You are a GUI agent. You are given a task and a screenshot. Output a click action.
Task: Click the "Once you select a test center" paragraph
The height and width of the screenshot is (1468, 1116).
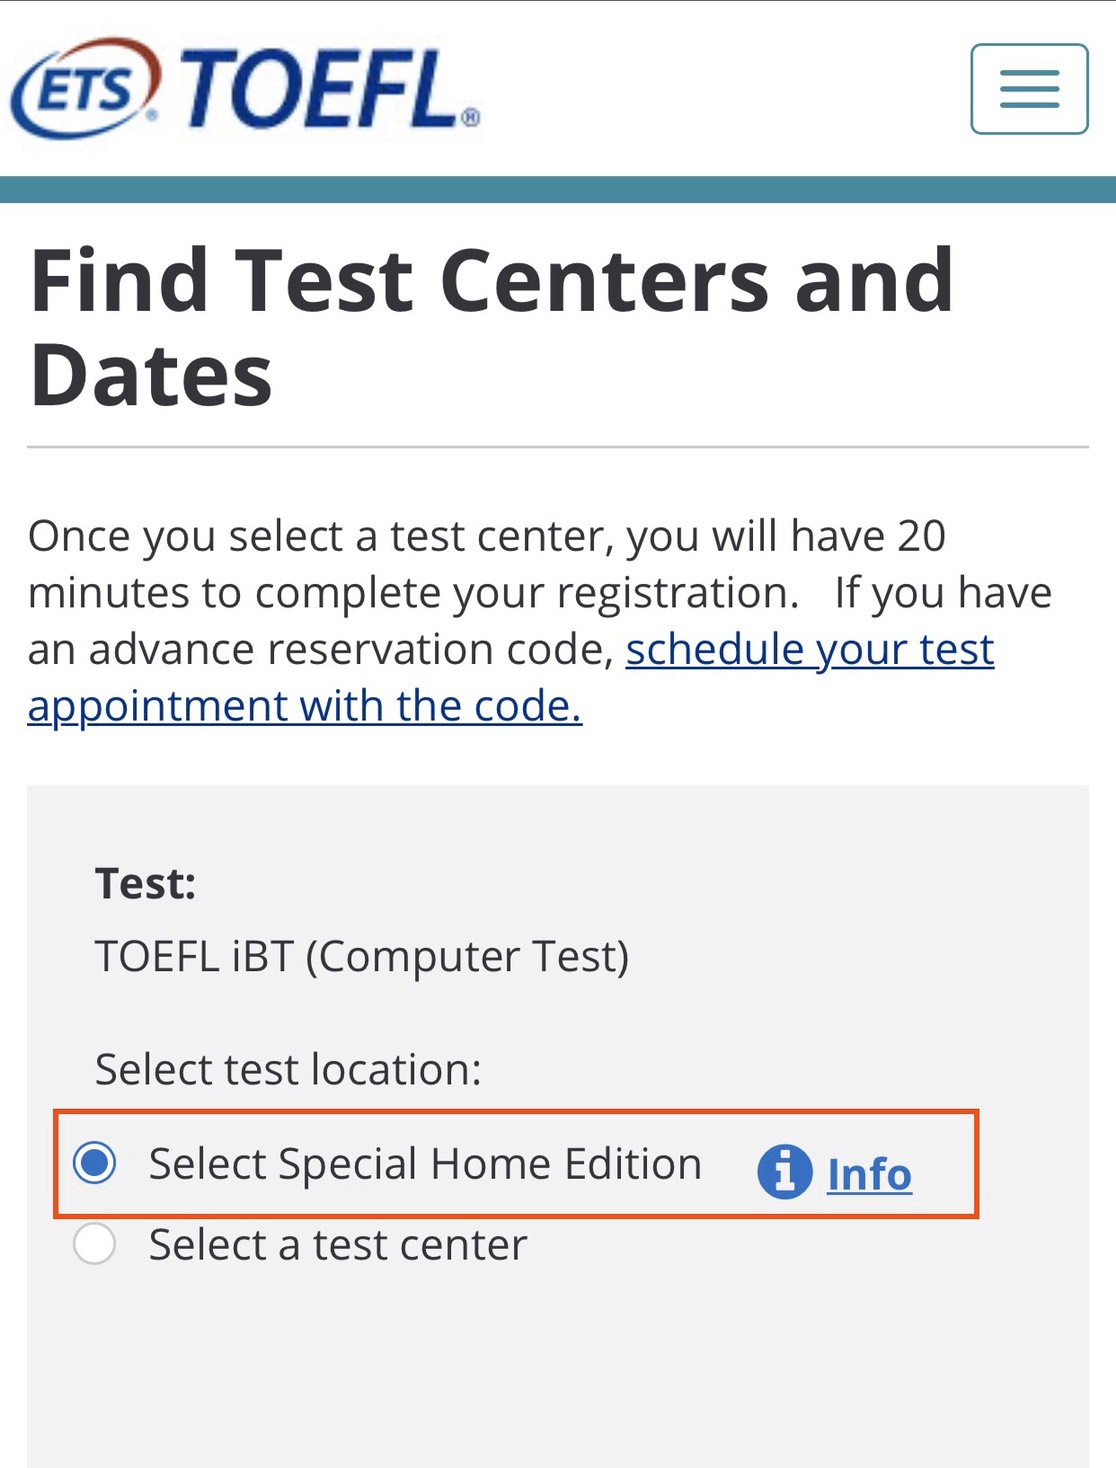(540, 621)
